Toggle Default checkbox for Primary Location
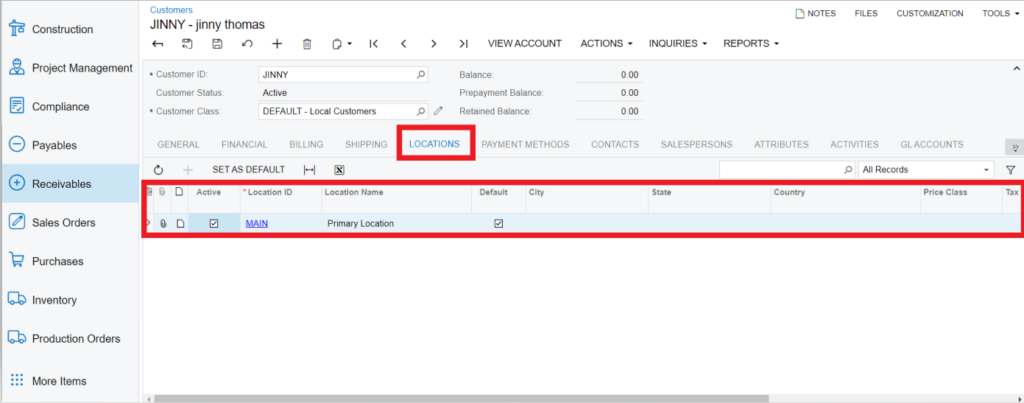Viewport: 1024px width, 403px height. pos(499,223)
